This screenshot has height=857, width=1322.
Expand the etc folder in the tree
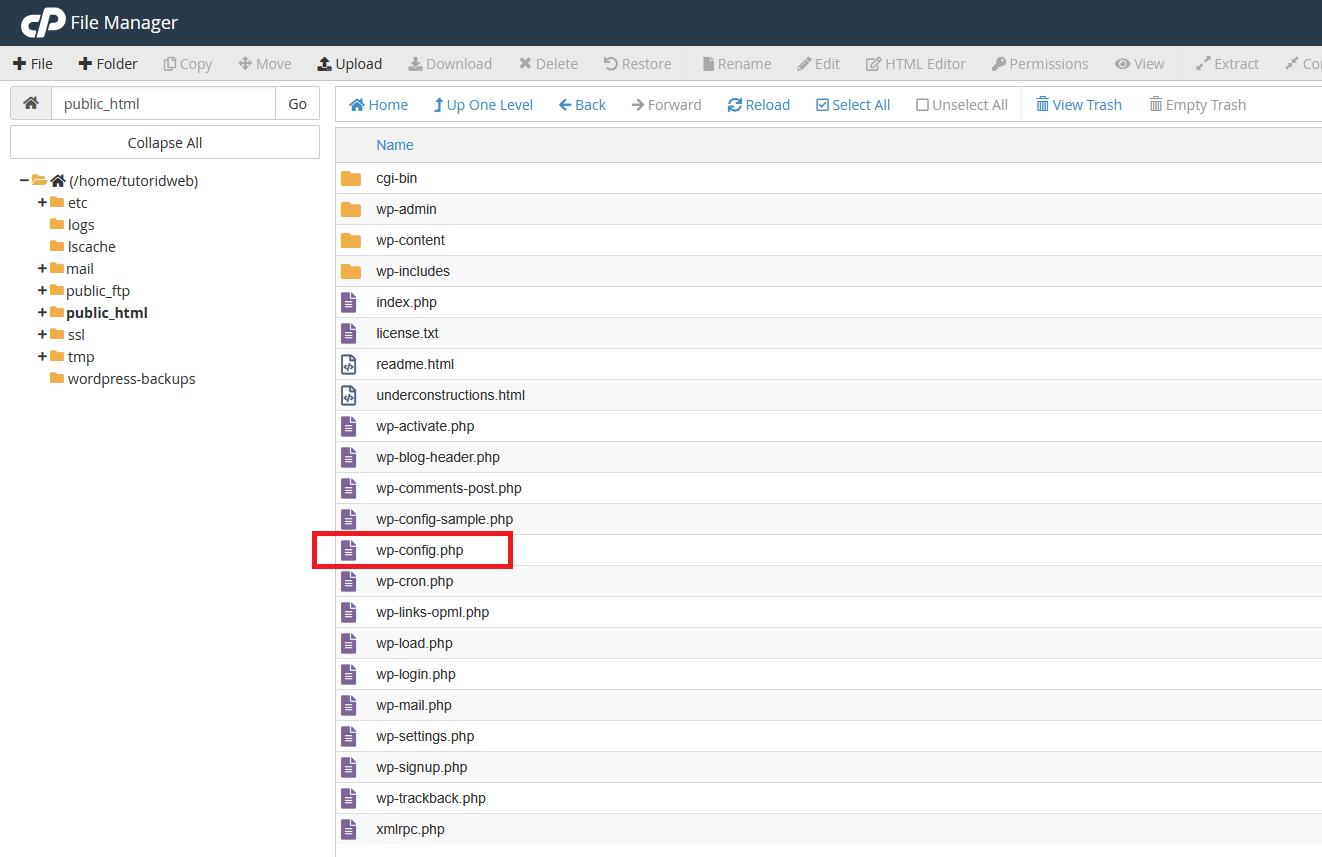click(x=41, y=202)
